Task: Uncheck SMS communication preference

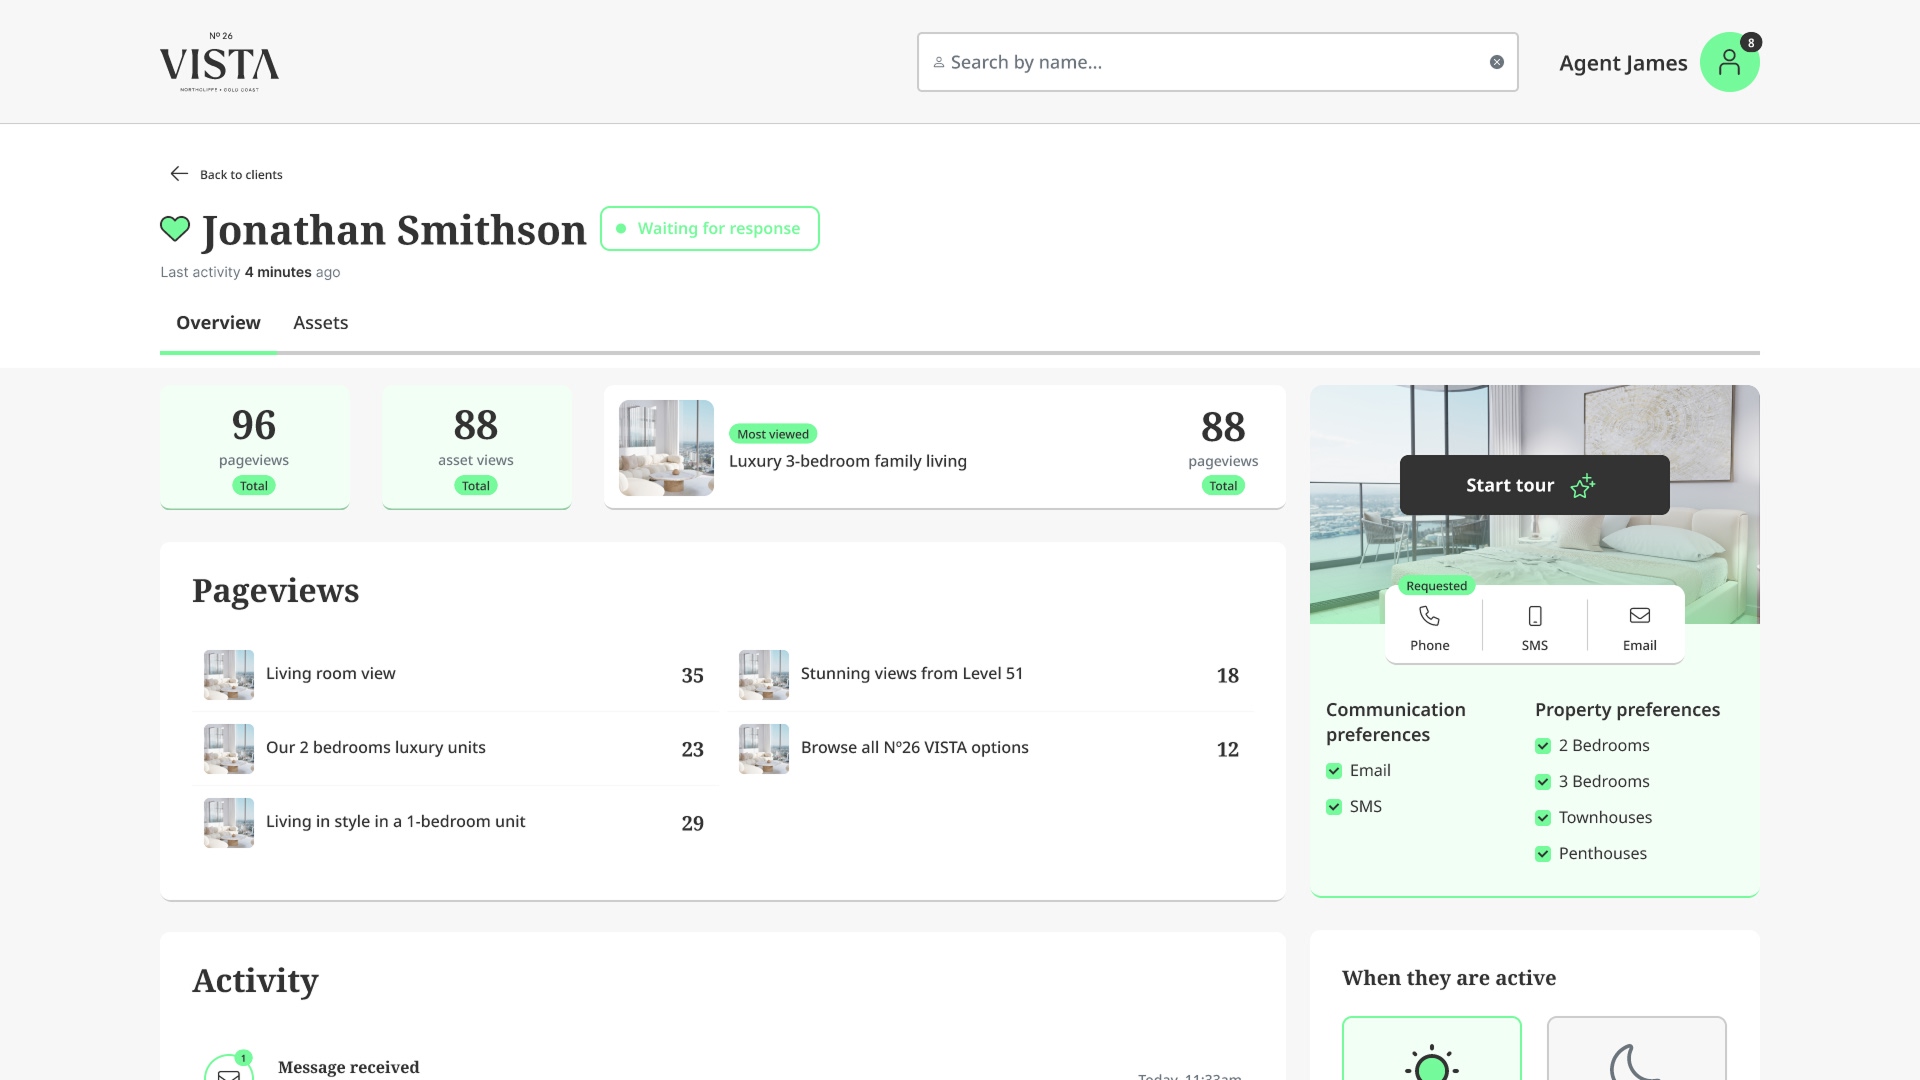Action: [1334, 807]
